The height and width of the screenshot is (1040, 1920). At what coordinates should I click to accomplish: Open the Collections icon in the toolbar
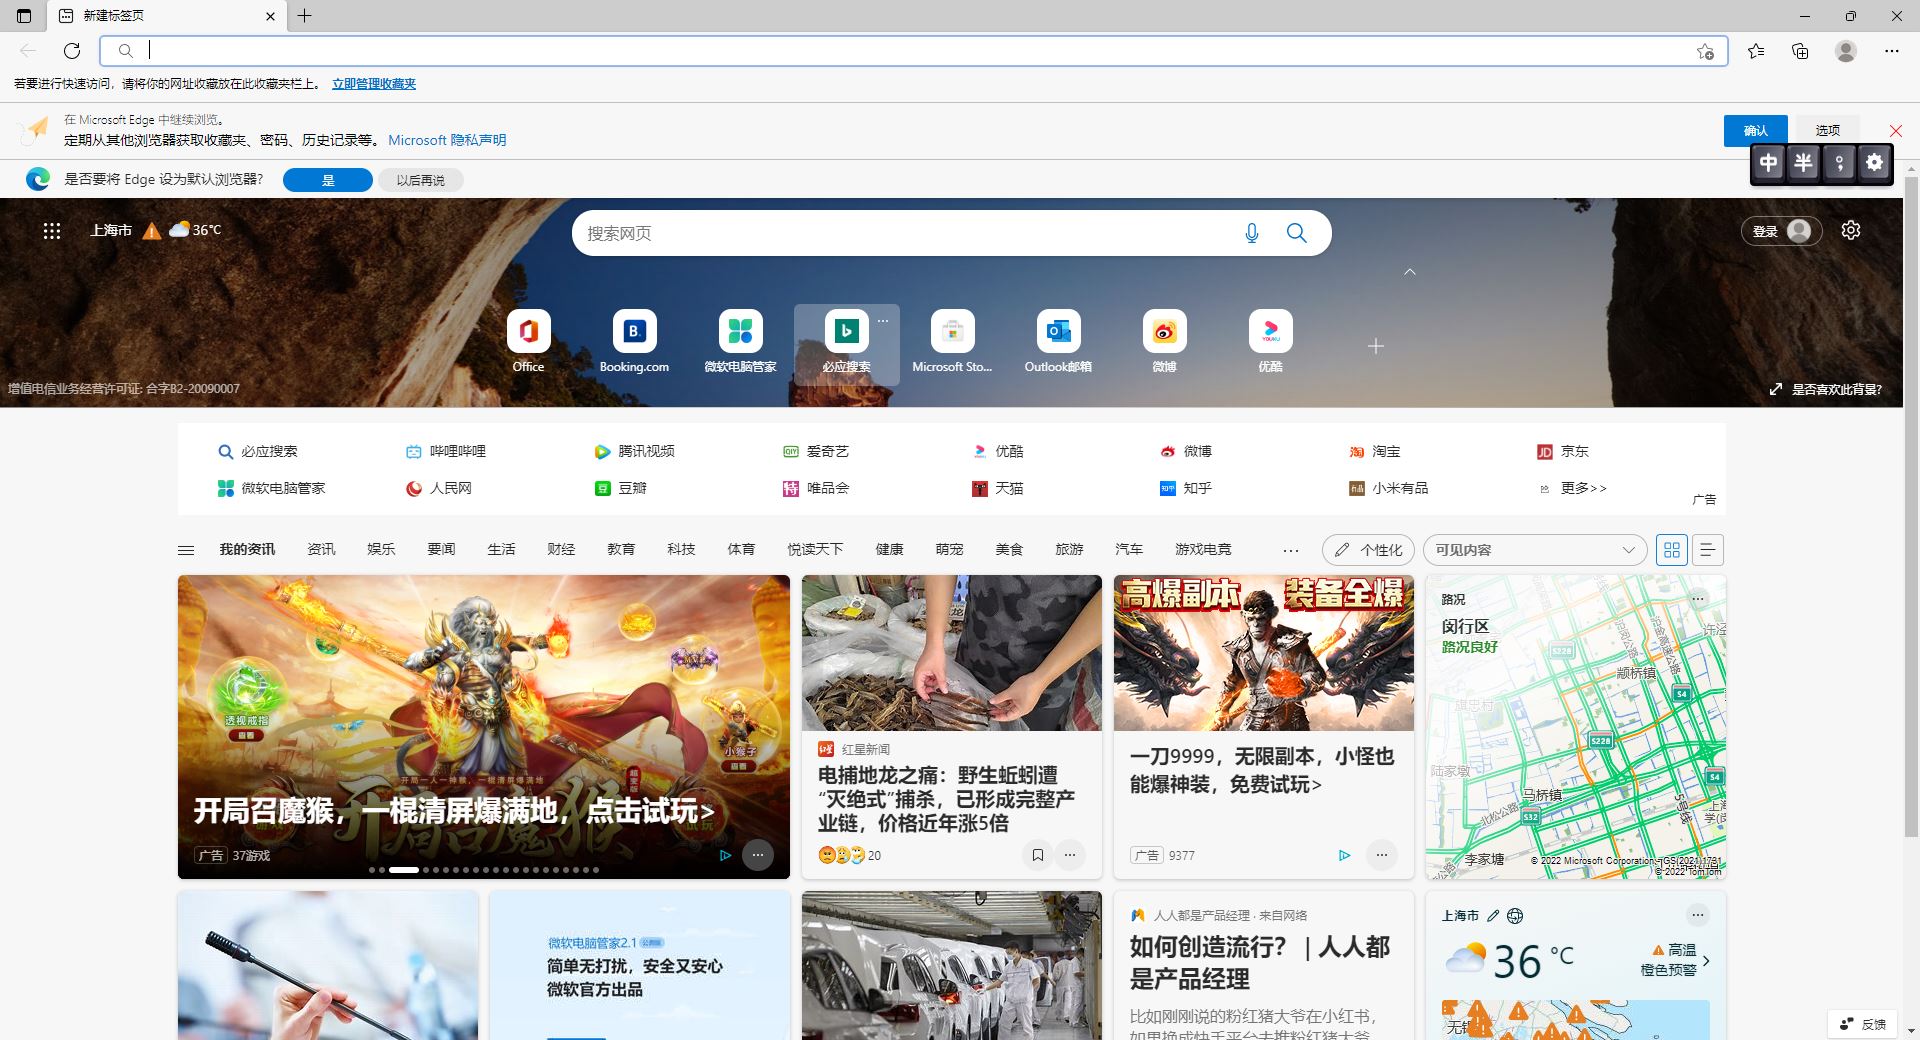tap(1801, 51)
